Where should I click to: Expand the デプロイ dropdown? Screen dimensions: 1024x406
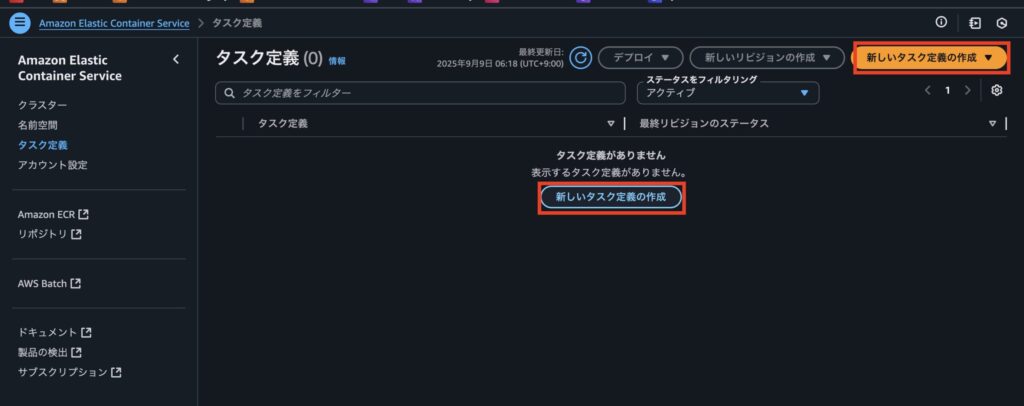click(641, 57)
